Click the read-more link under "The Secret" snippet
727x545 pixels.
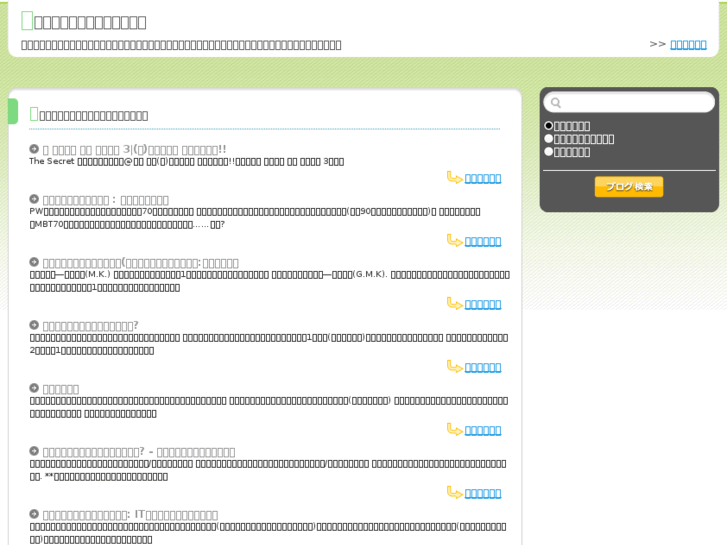point(483,179)
